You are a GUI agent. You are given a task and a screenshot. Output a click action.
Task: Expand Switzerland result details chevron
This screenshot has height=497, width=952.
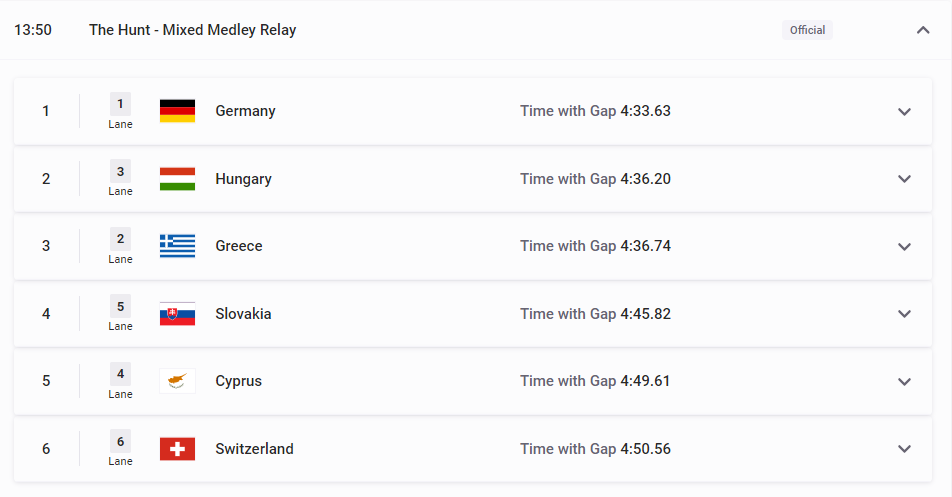tap(905, 449)
